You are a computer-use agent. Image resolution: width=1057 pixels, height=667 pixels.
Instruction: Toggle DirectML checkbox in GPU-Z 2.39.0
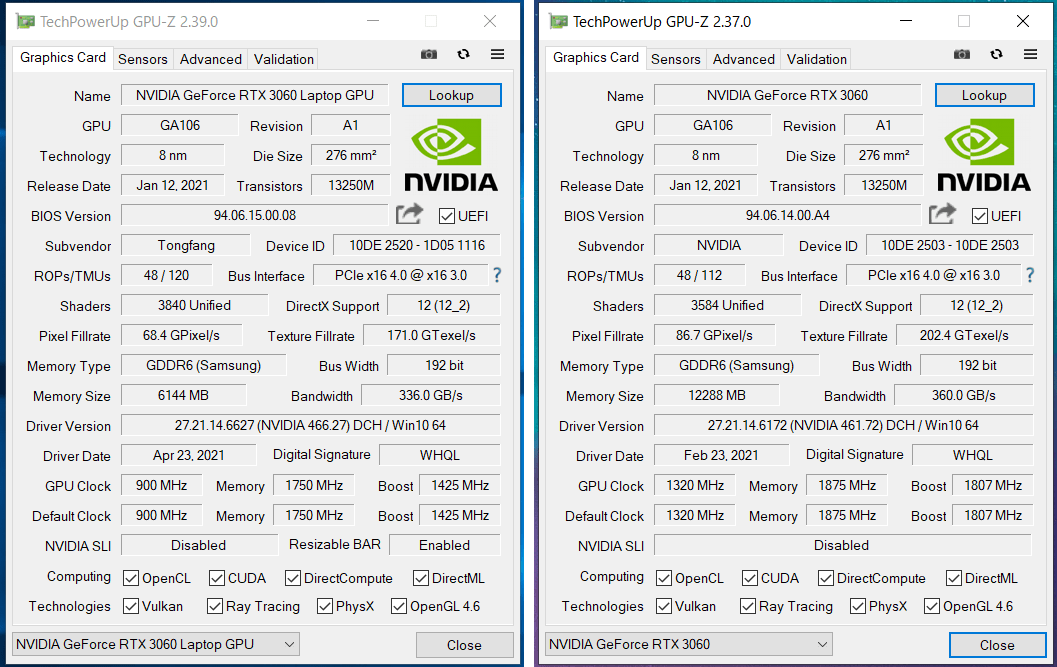point(421,579)
